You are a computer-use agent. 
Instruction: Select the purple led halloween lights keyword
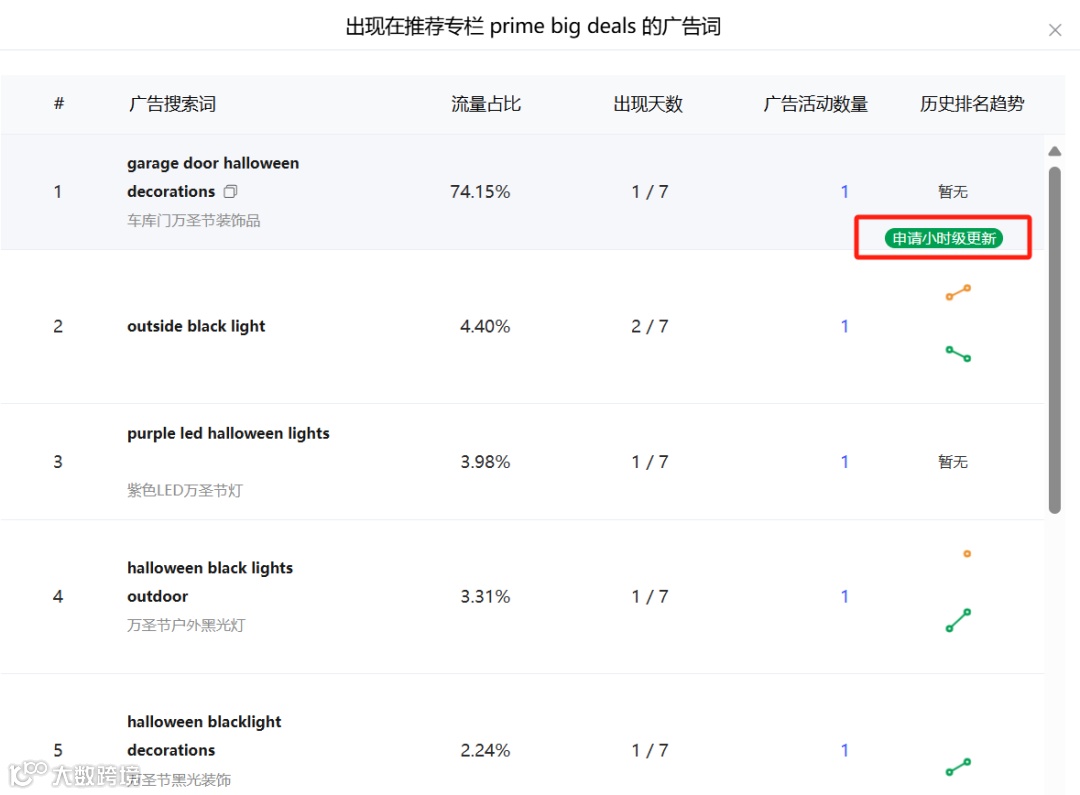coord(228,433)
